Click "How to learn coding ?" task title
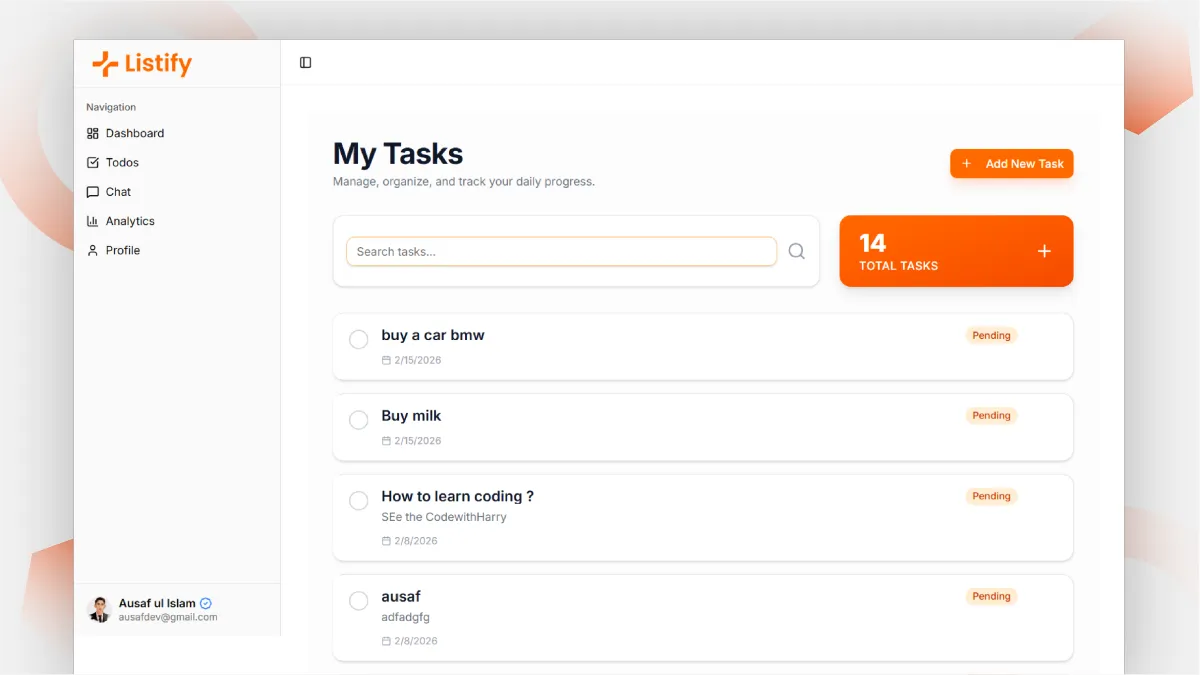Screen dimensions: 1200x675 (458, 496)
